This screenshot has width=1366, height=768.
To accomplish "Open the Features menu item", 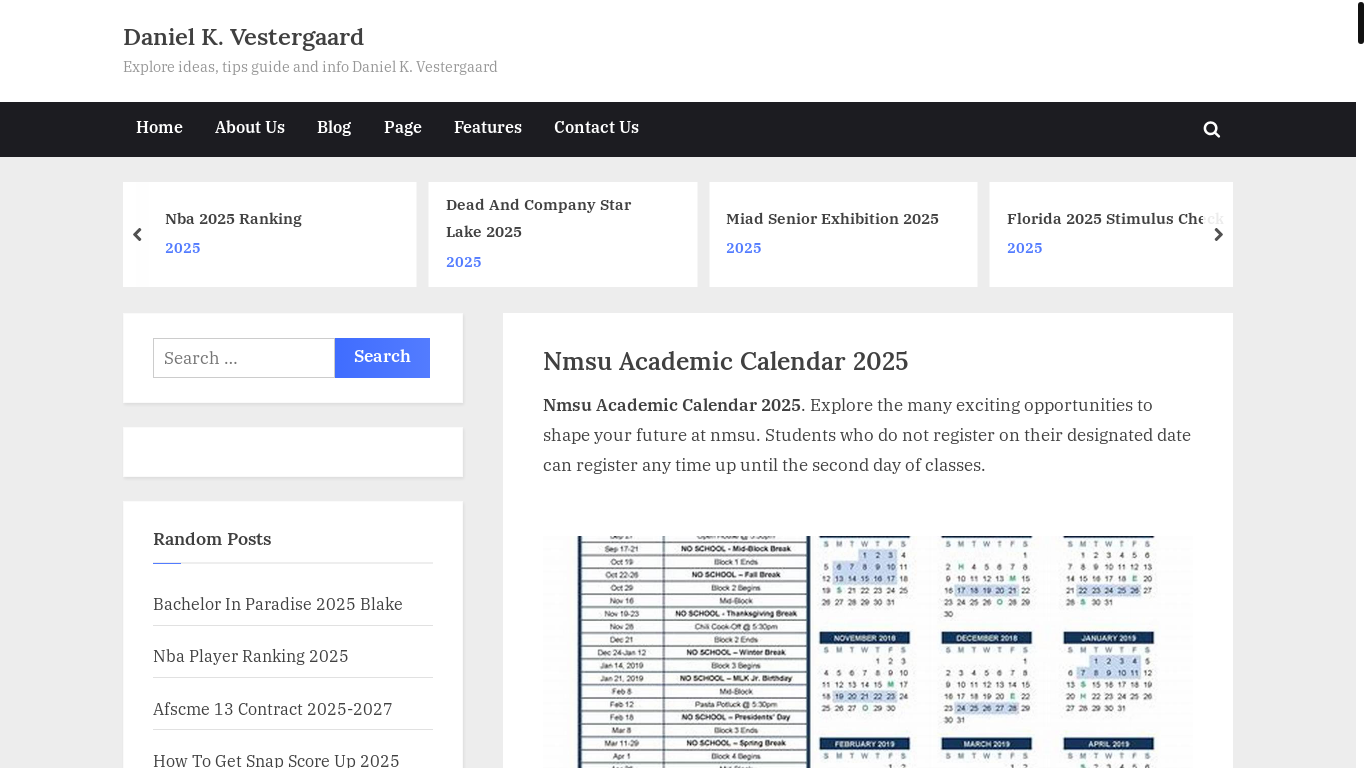I will point(488,128).
